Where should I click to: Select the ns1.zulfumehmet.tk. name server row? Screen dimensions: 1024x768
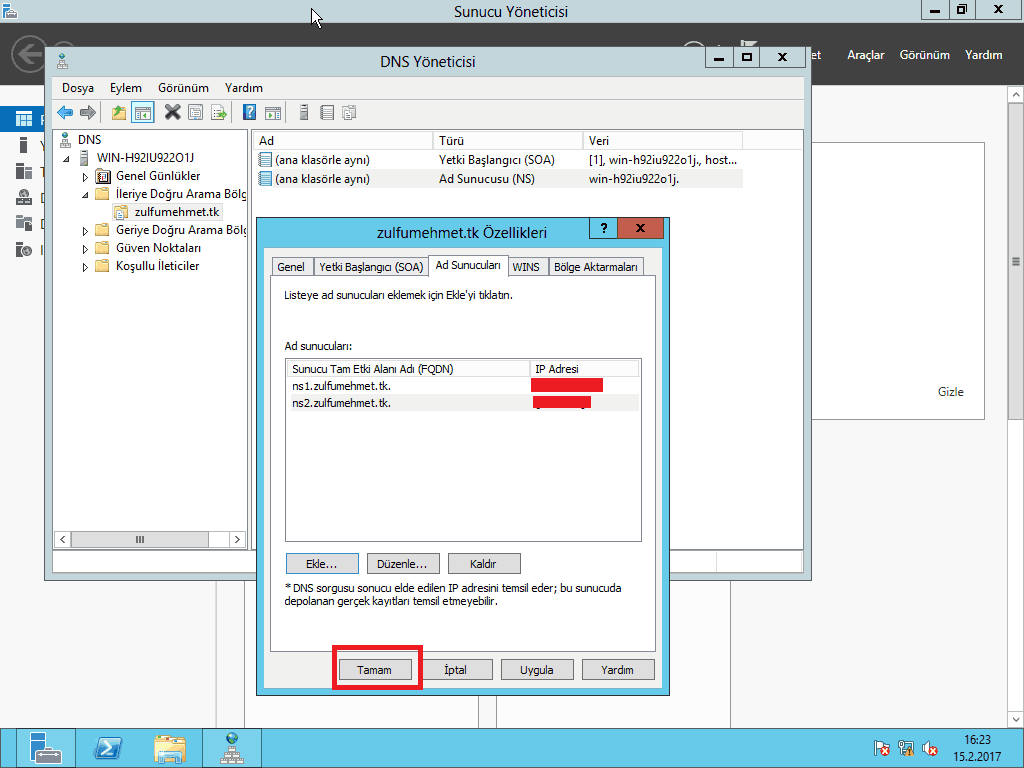[x=335, y=385]
